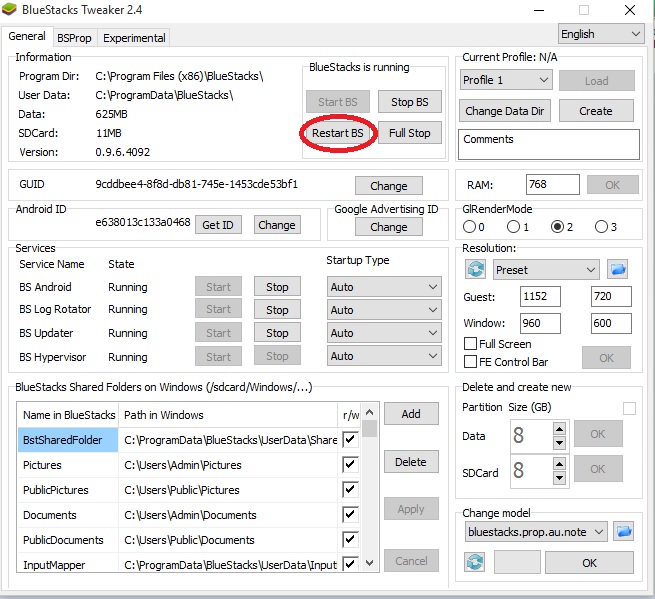
Task: Toggle r/w checkbox for Pictures folder
Action: tap(350, 464)
